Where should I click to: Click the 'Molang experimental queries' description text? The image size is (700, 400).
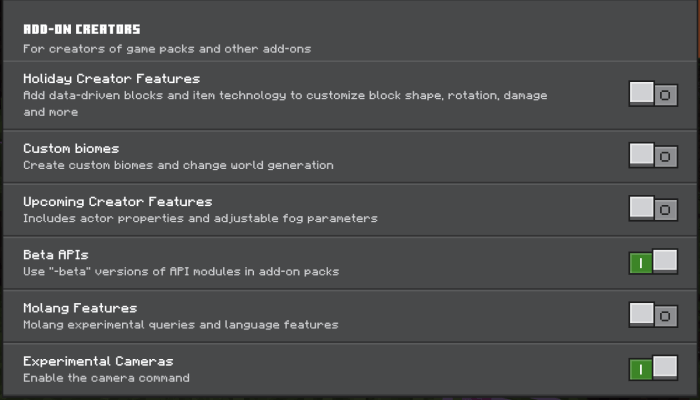click(x=180, y=325)
